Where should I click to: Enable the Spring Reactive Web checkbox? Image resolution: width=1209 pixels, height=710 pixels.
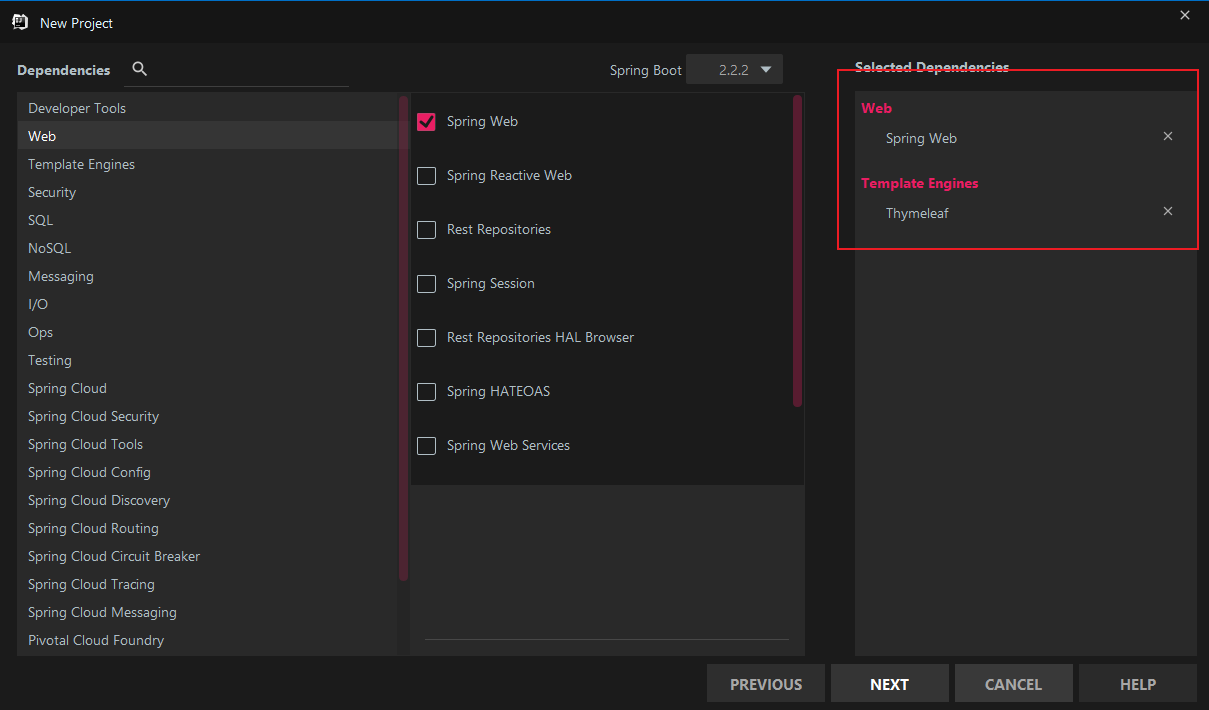coord(427,176)
